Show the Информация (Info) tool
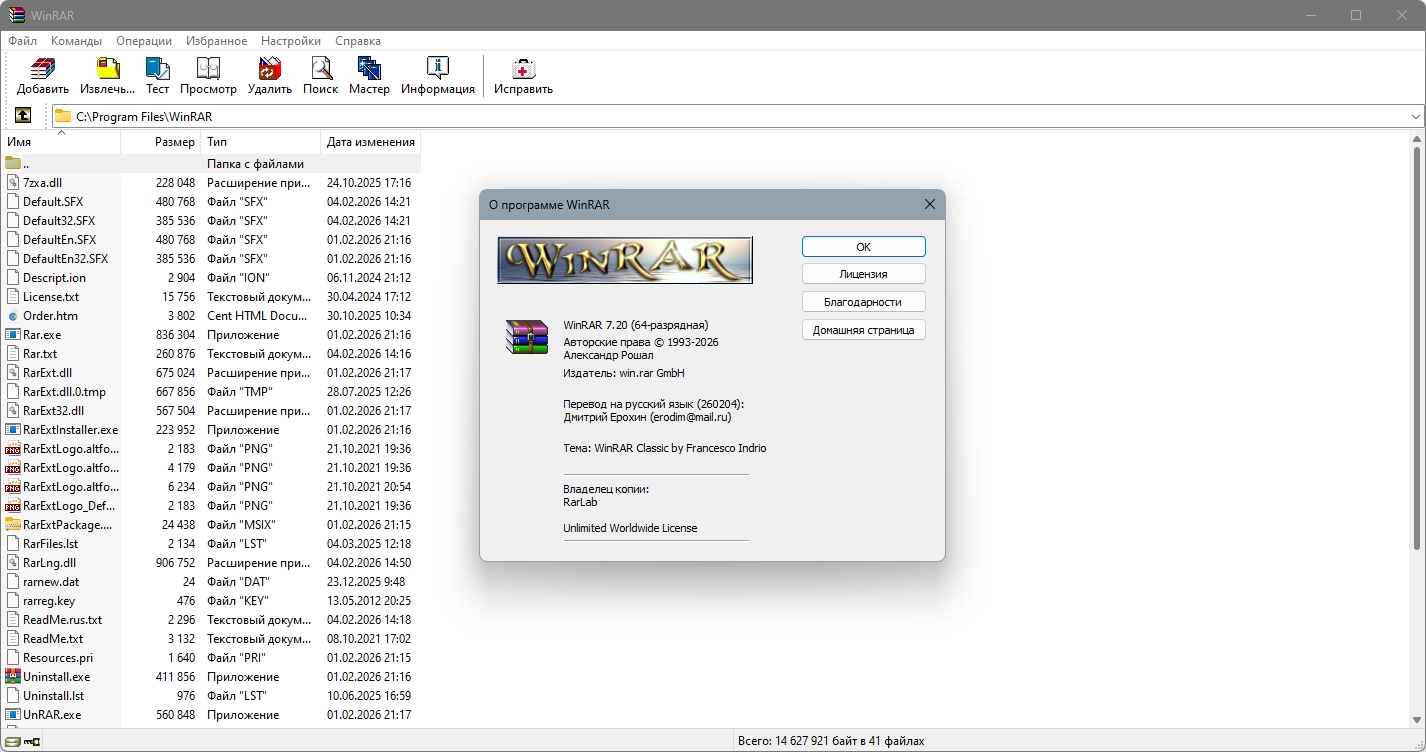Viewport: 1426px width, 752px height. (438, 76)
